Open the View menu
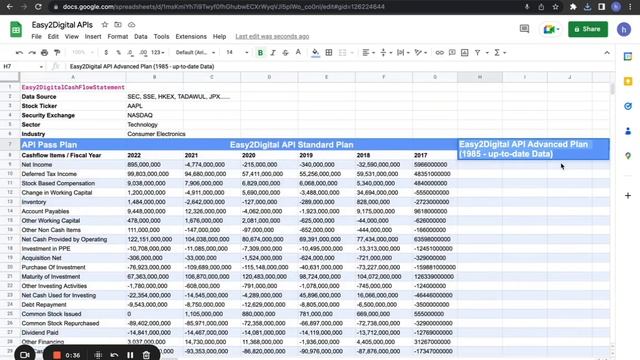Image resolution: width=640 pixels, height=360 pixels. coord(71,36)
